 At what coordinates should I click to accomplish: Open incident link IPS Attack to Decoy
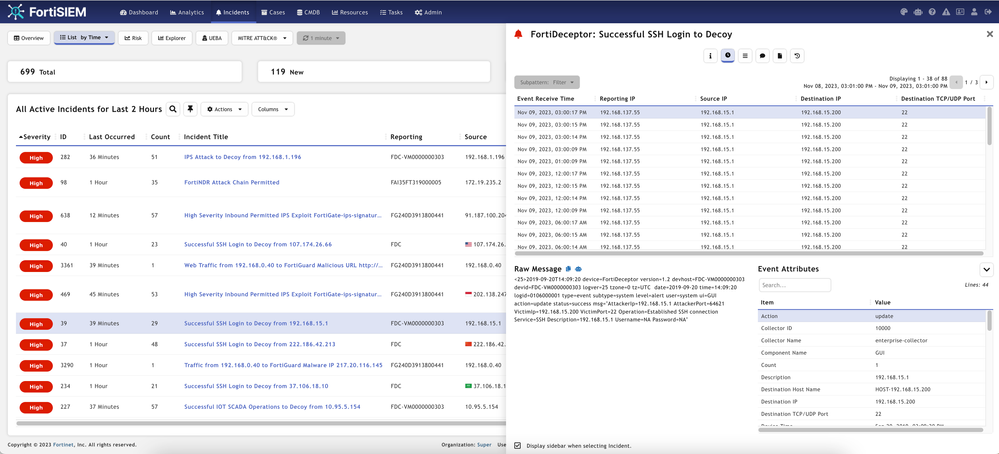[x=242, y=157]
